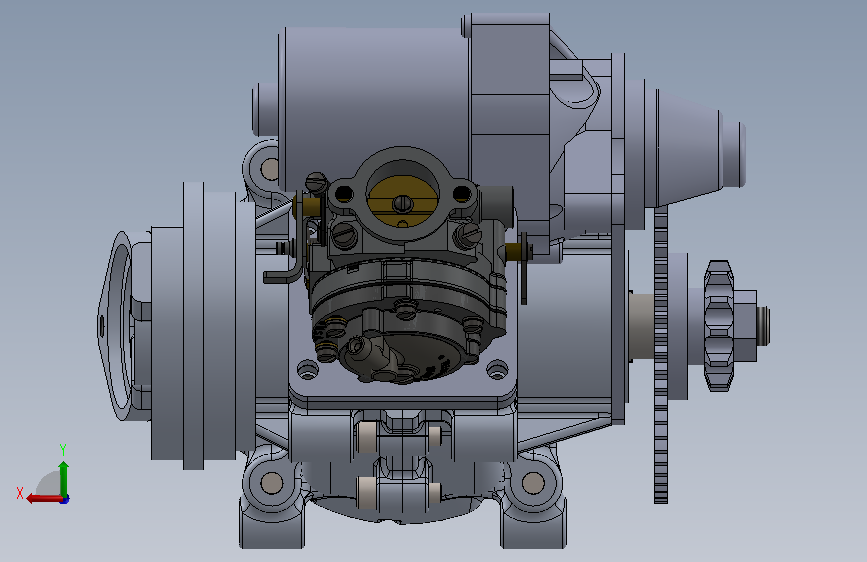Screen dimensions: 867x562
Task: Select the brass shaft end on carburetor right side
Action: 513,252
